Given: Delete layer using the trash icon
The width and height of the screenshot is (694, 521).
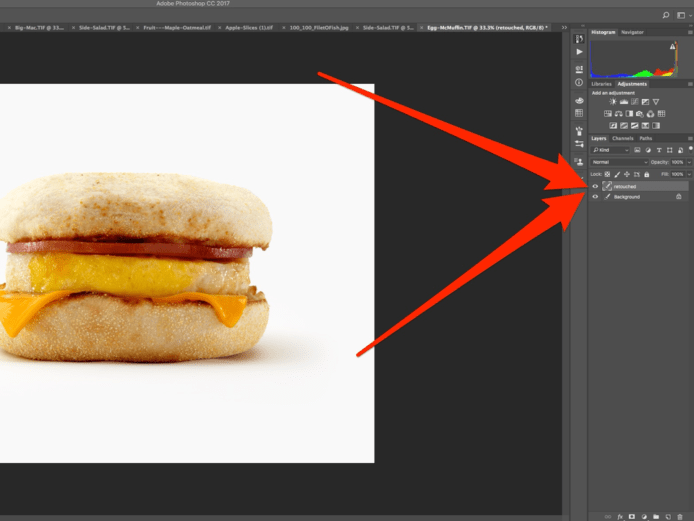Looking at the screenshot, I should [x=680, y=516].
